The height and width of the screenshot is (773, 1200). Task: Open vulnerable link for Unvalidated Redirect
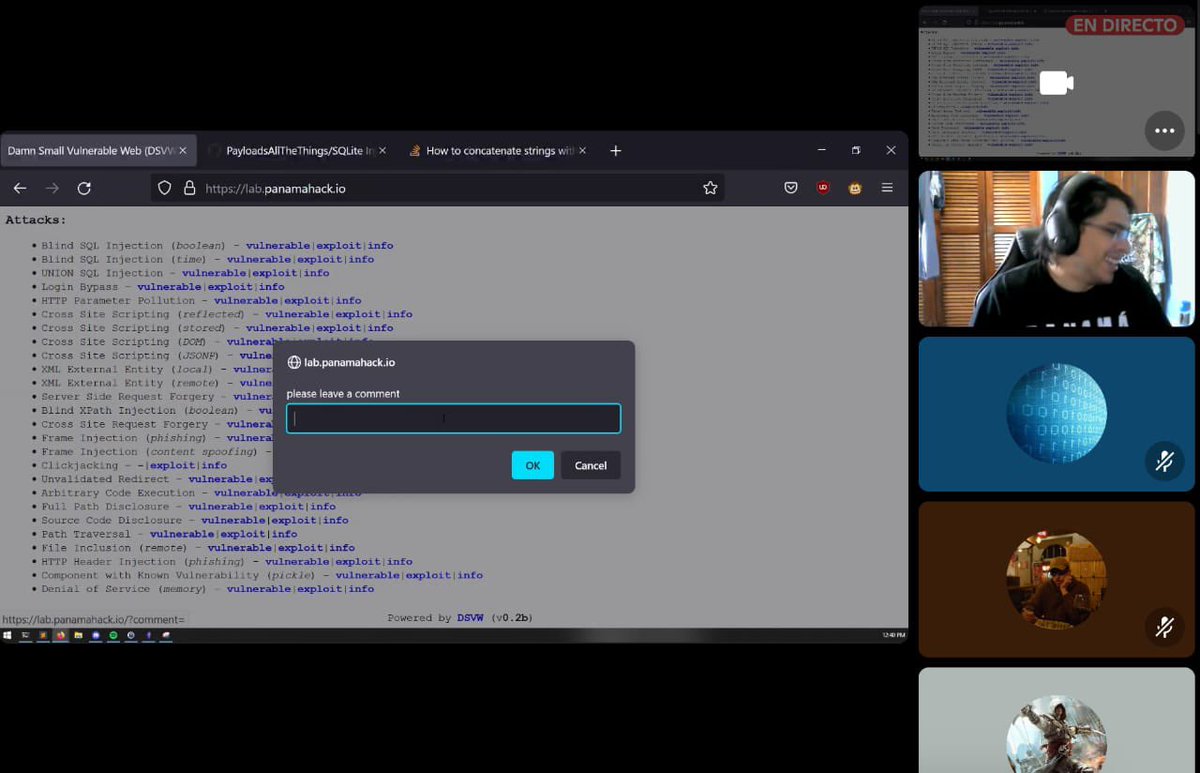[220, 479]
